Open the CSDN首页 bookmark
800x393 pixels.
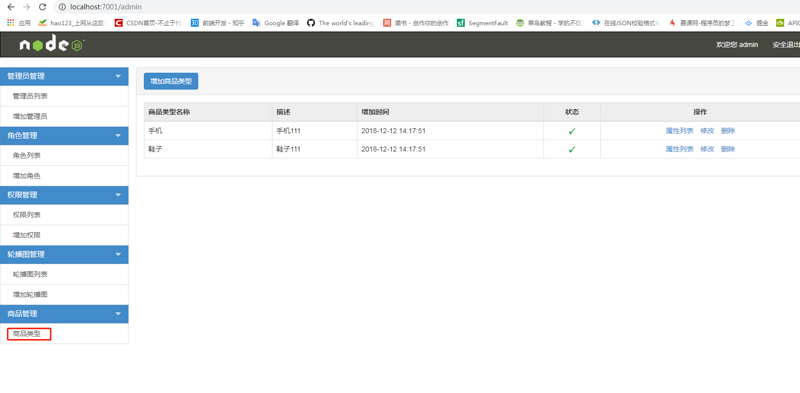148,23
